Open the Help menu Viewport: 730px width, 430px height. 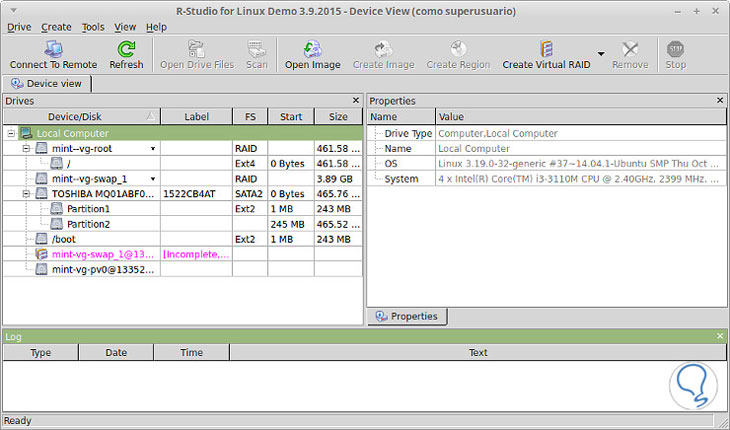[x=156, y=27]
